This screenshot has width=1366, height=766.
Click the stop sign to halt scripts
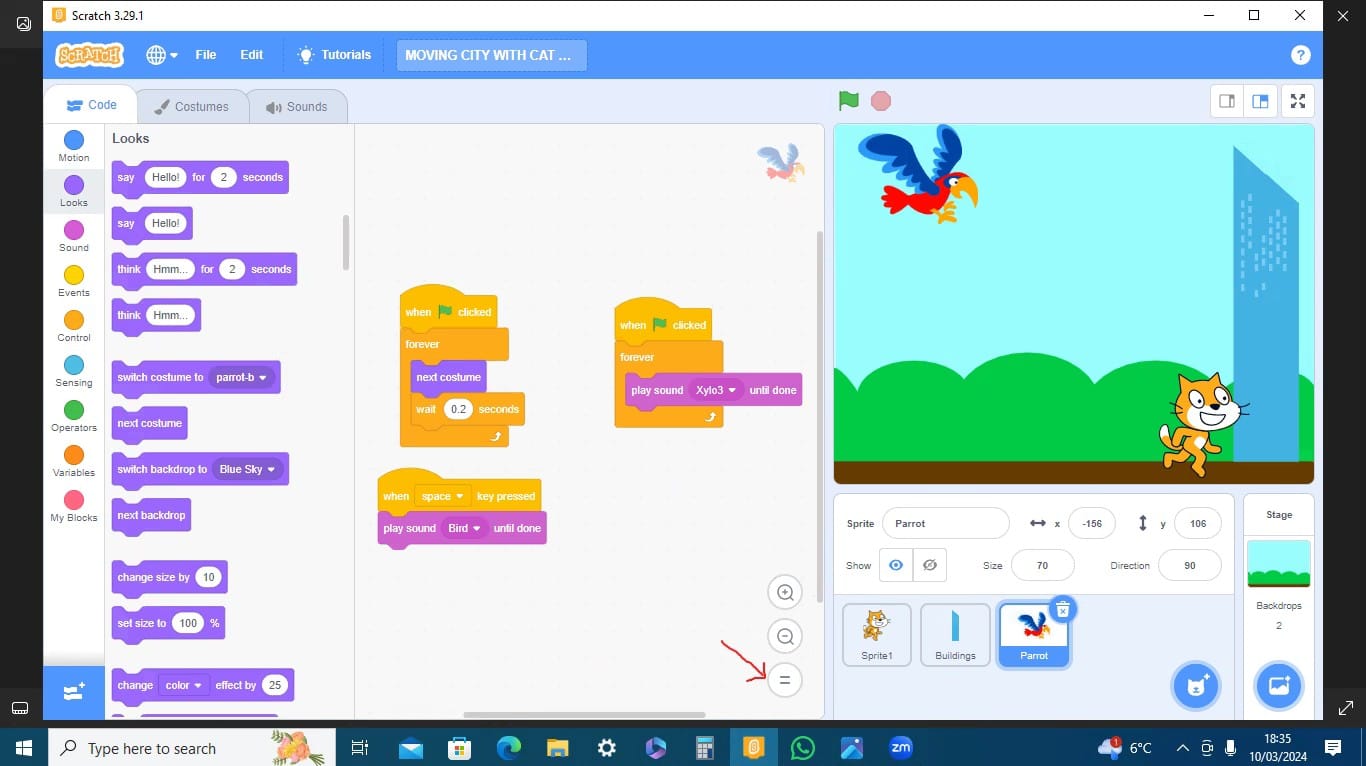point(879,100)
